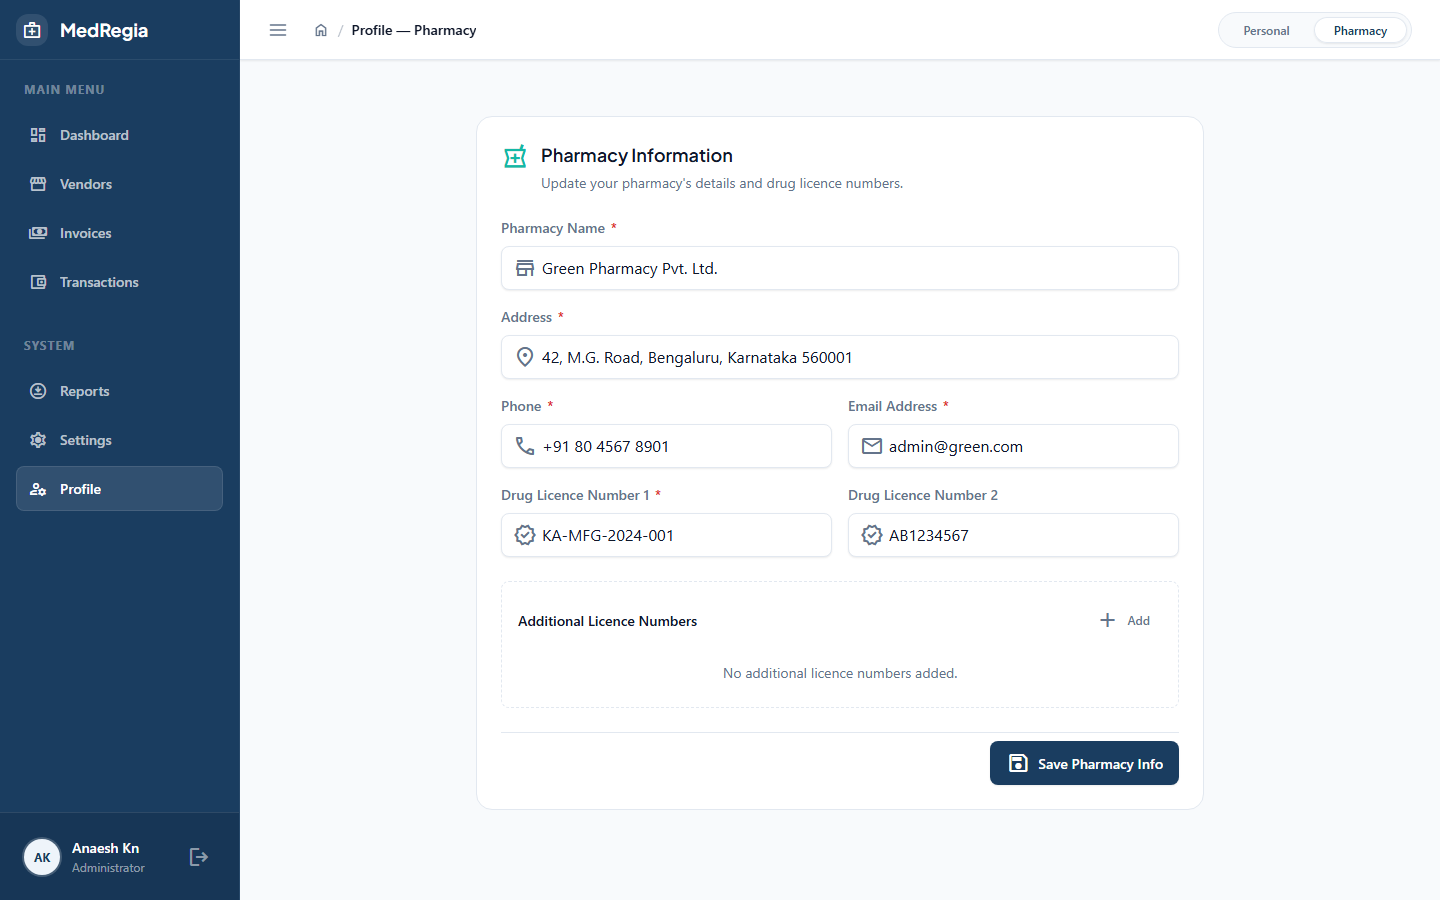1440x900 pixels.
Task: Click the Save Pharmacy Info button
Action: click(x=1084, y=763)
